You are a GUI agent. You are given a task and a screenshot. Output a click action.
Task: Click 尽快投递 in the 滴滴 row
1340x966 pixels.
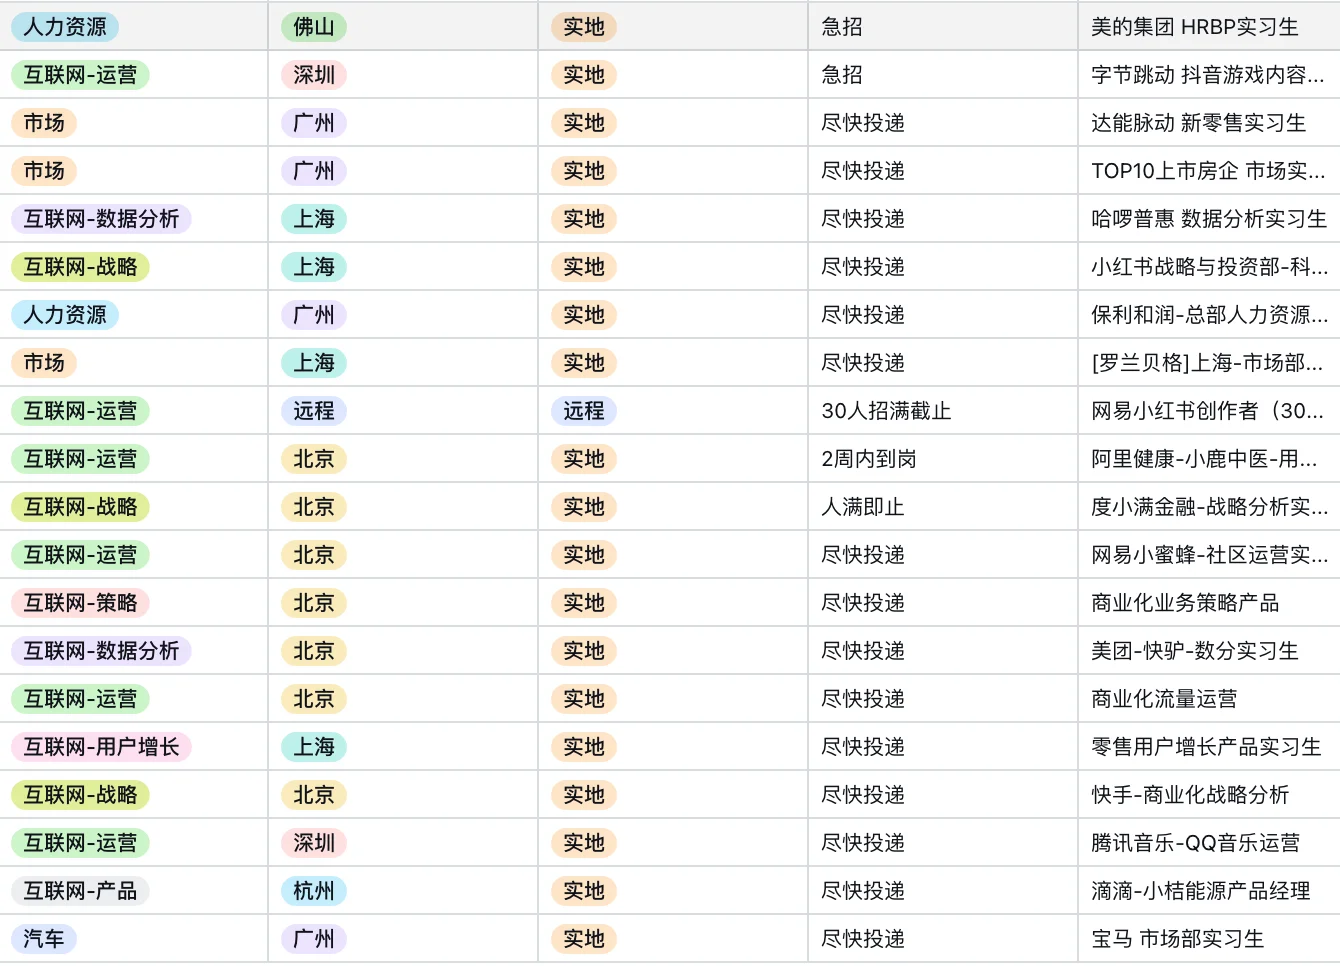(863, 891)
